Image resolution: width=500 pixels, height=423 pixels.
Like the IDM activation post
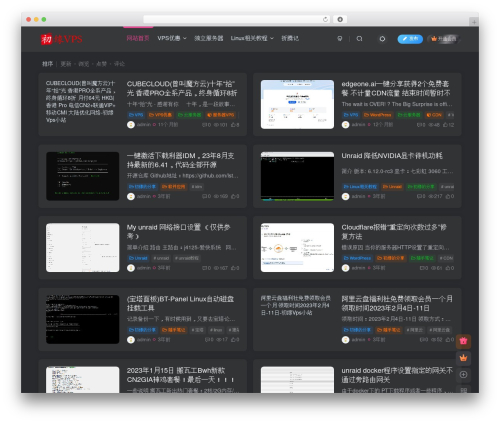(235, 196)
